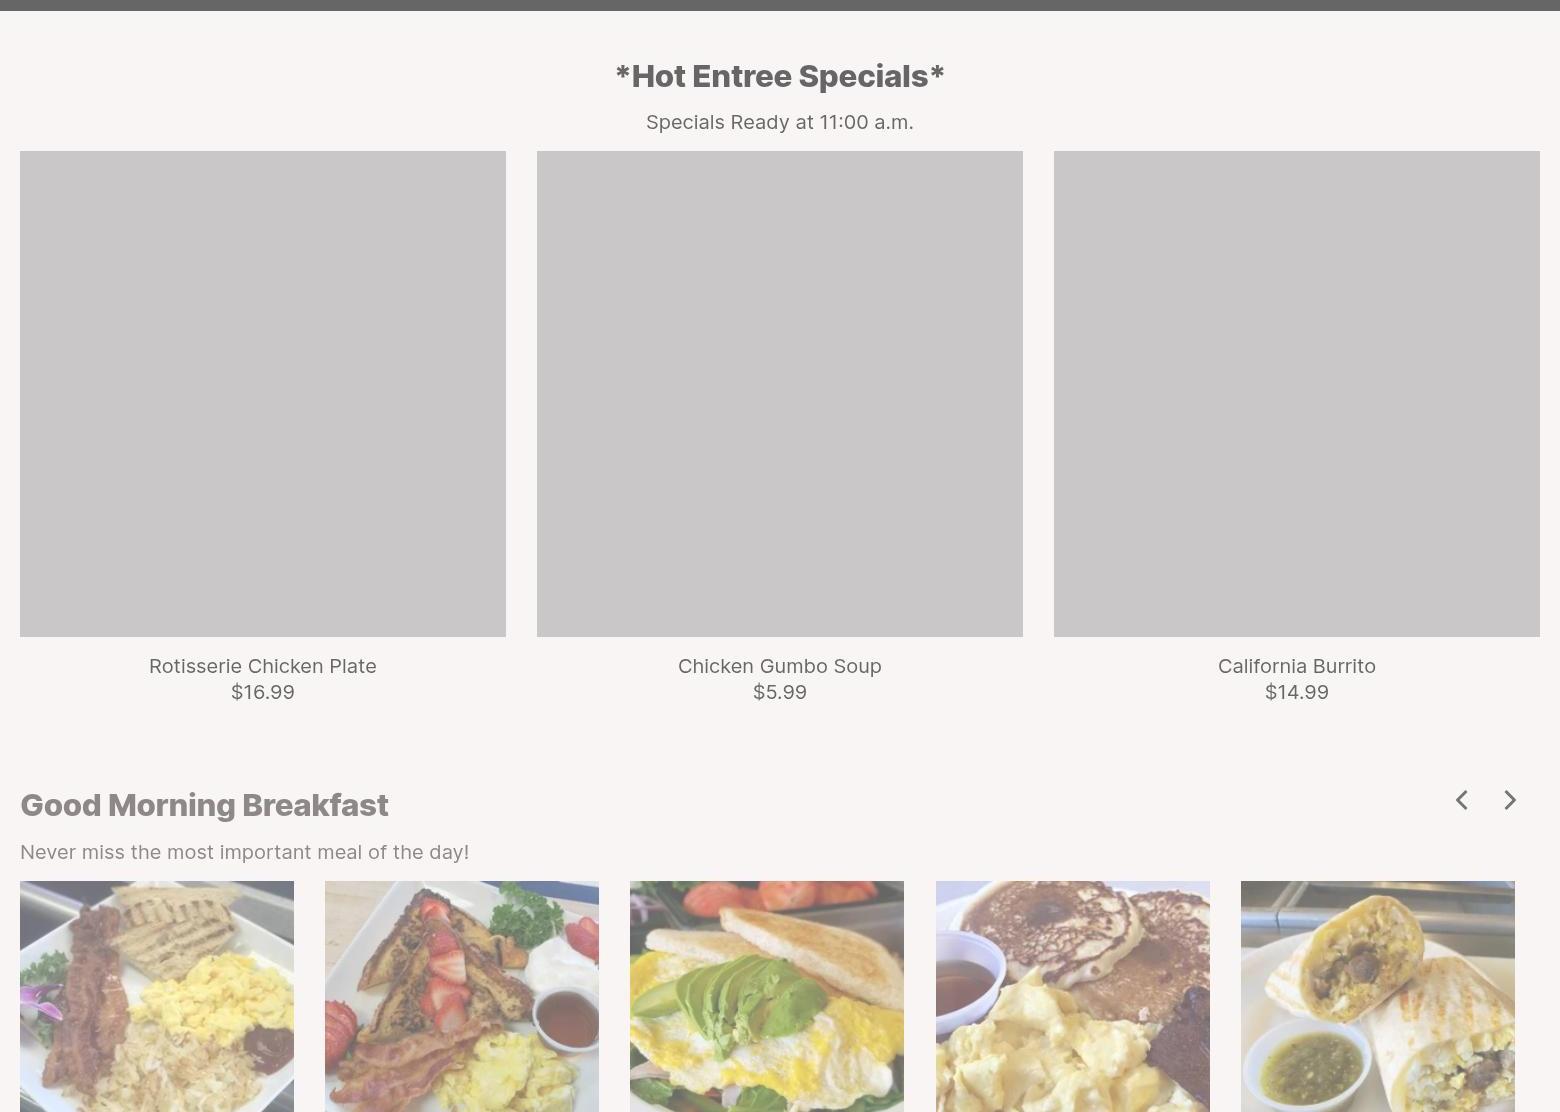Open the Chicken Gumbo Soup image
The image size is (1560, 1112).
tap(780, 394)
